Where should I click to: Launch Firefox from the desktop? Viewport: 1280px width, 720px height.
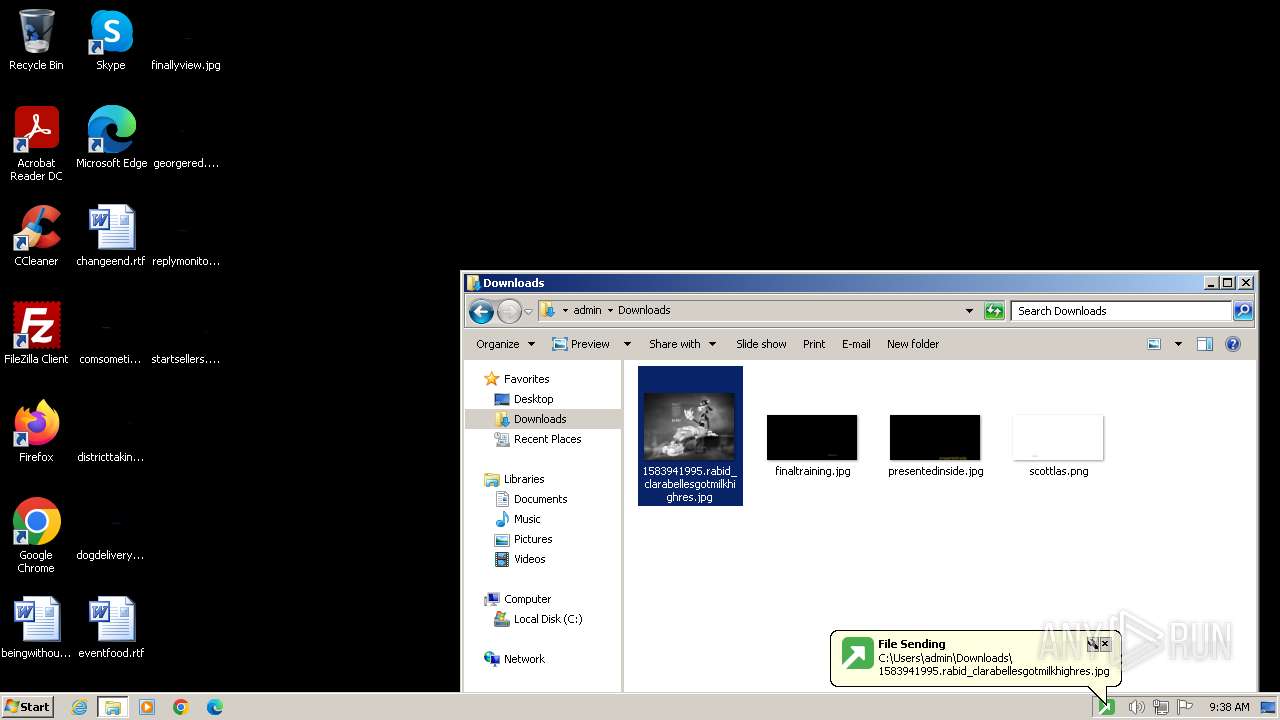coord(36,432)
